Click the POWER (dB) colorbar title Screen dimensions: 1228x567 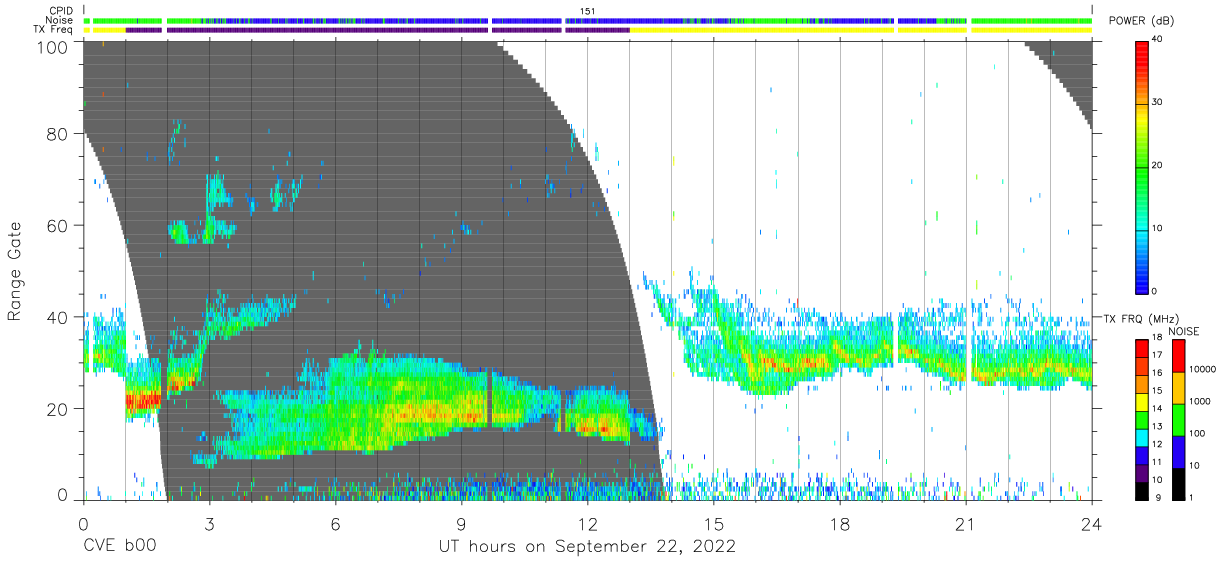[1143, 21]
